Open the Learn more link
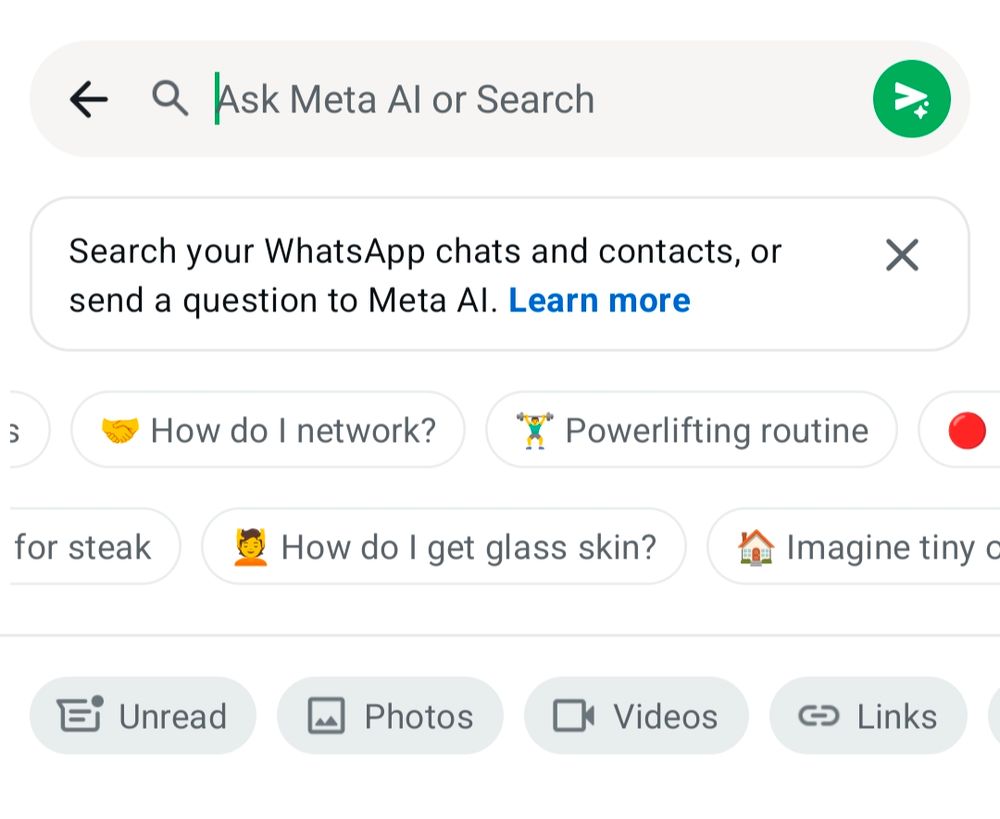This screenshot has width=1000, height=819. [599, 300]
